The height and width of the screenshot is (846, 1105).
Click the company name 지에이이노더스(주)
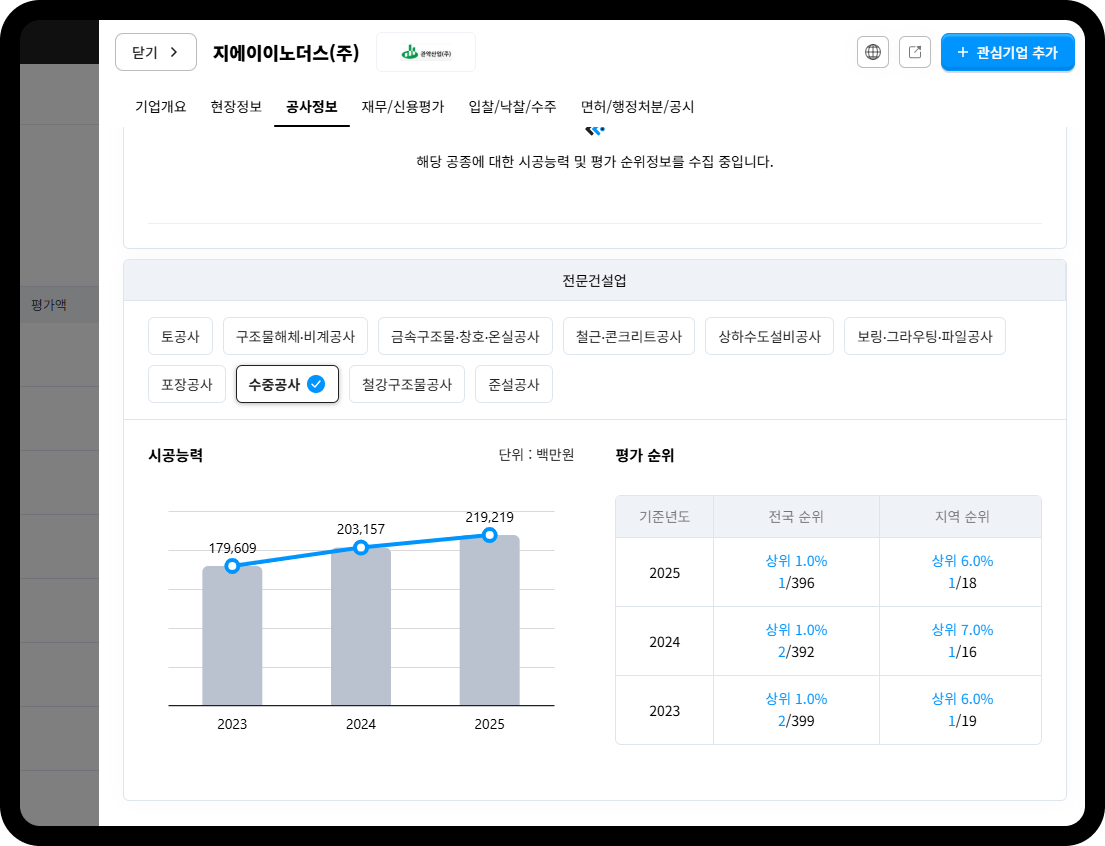coord(286,53)
